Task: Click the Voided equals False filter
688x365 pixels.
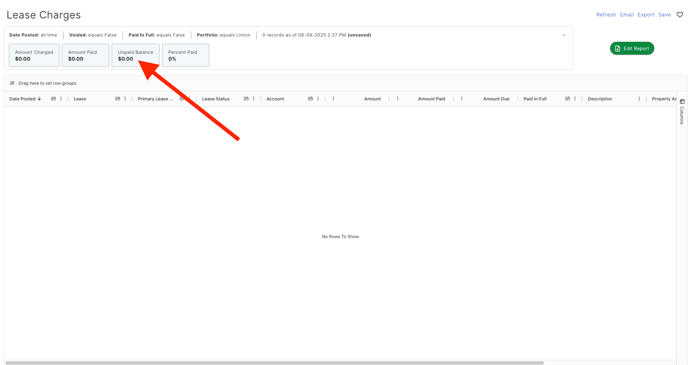Action: [93, 35]
